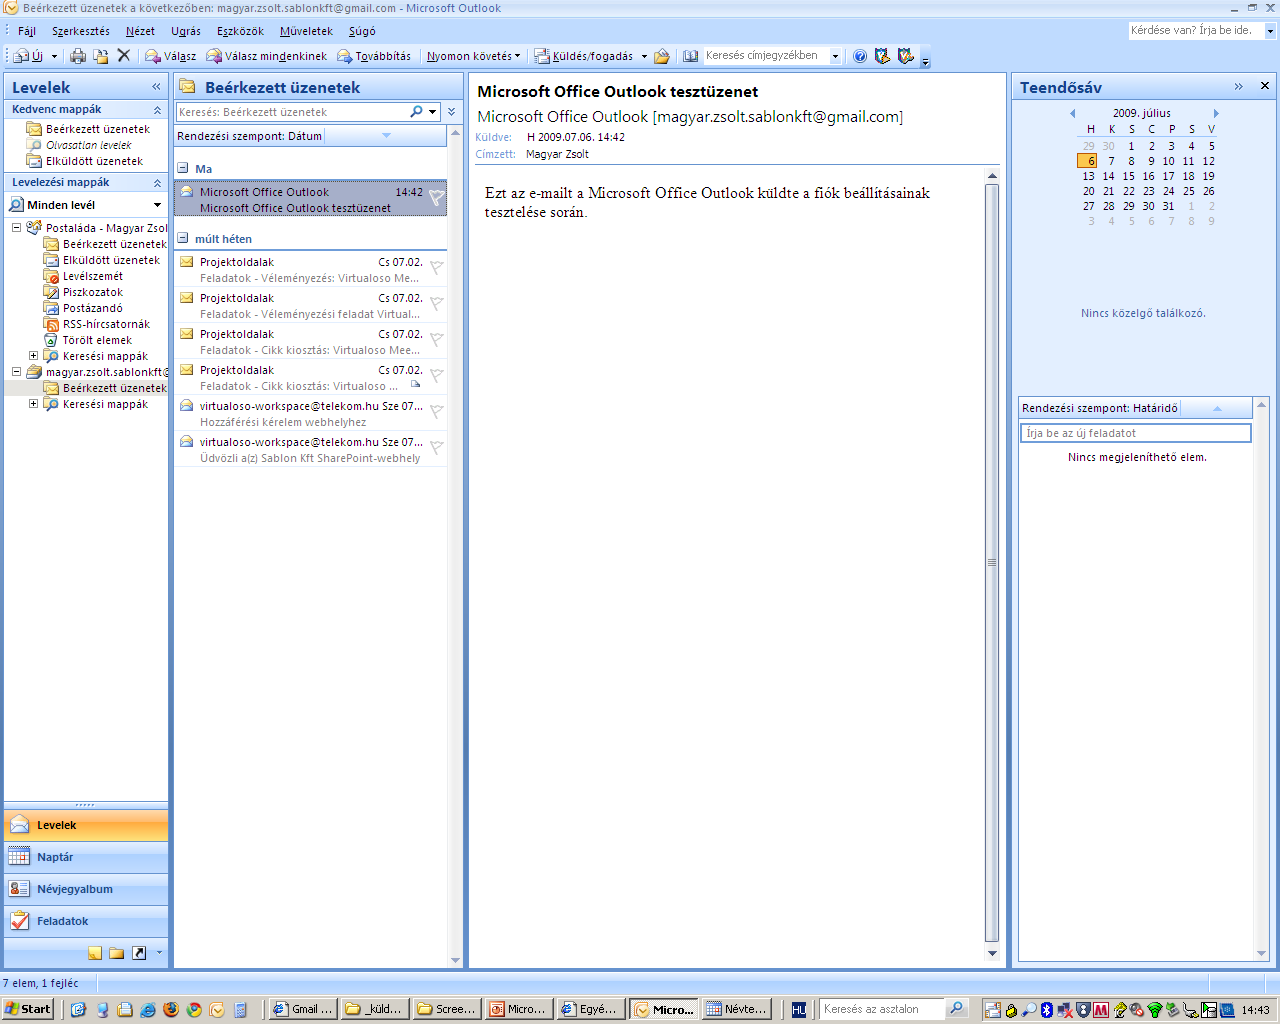The image size is (1280, 1024).
Task: Open the Nyomon követés dropdown
Action: pos(473,56)
